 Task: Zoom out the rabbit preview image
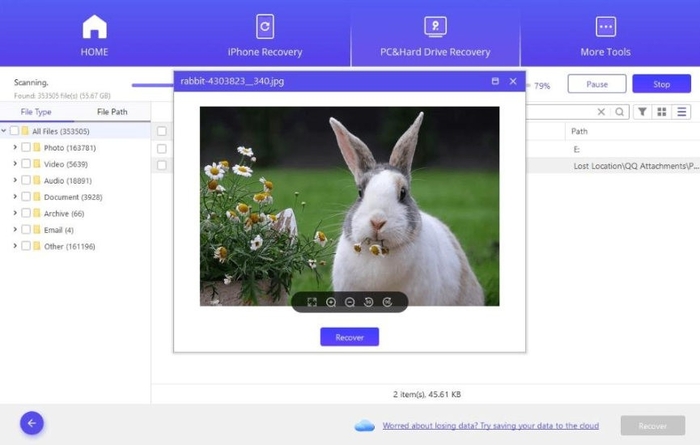click(x=350, y=302)
